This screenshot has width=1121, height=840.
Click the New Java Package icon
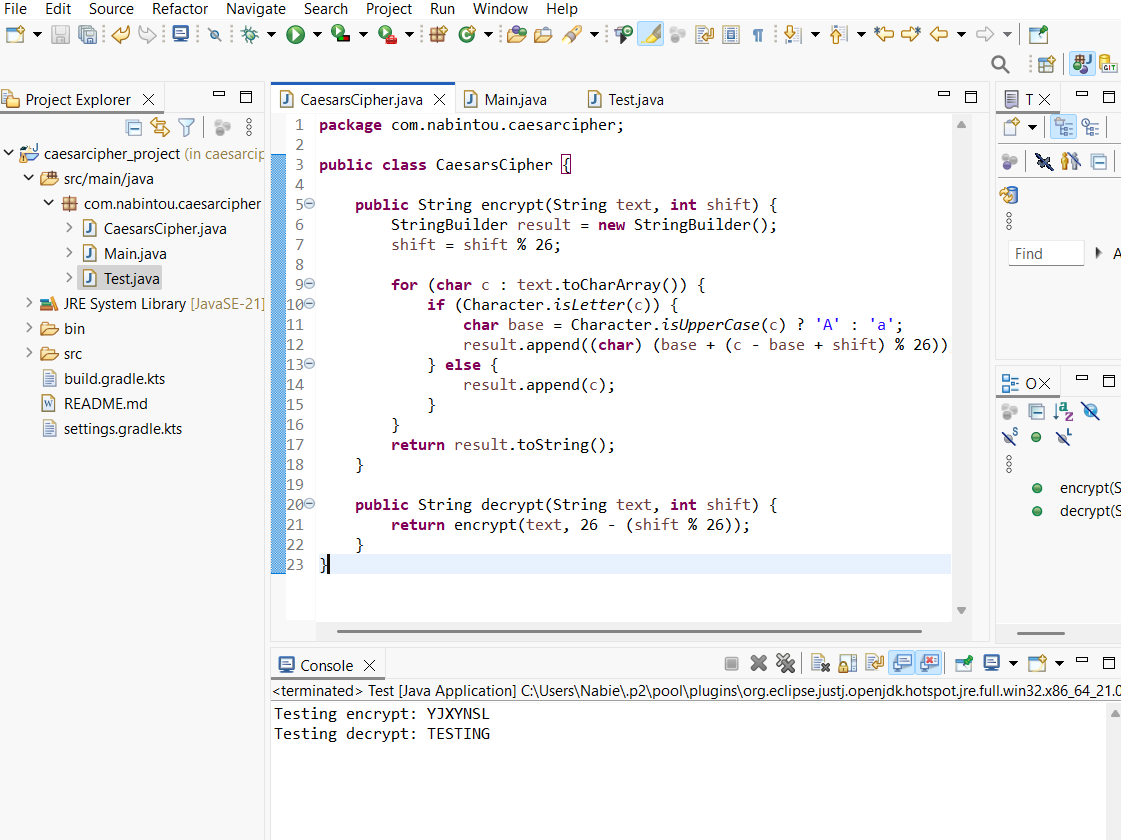point(438,34)
